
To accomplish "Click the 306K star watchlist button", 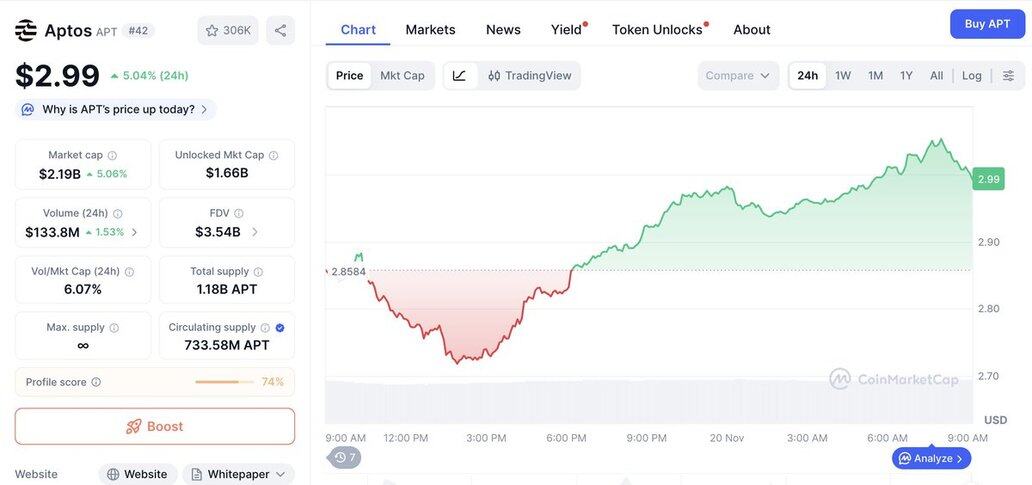I will pos(228,30).
